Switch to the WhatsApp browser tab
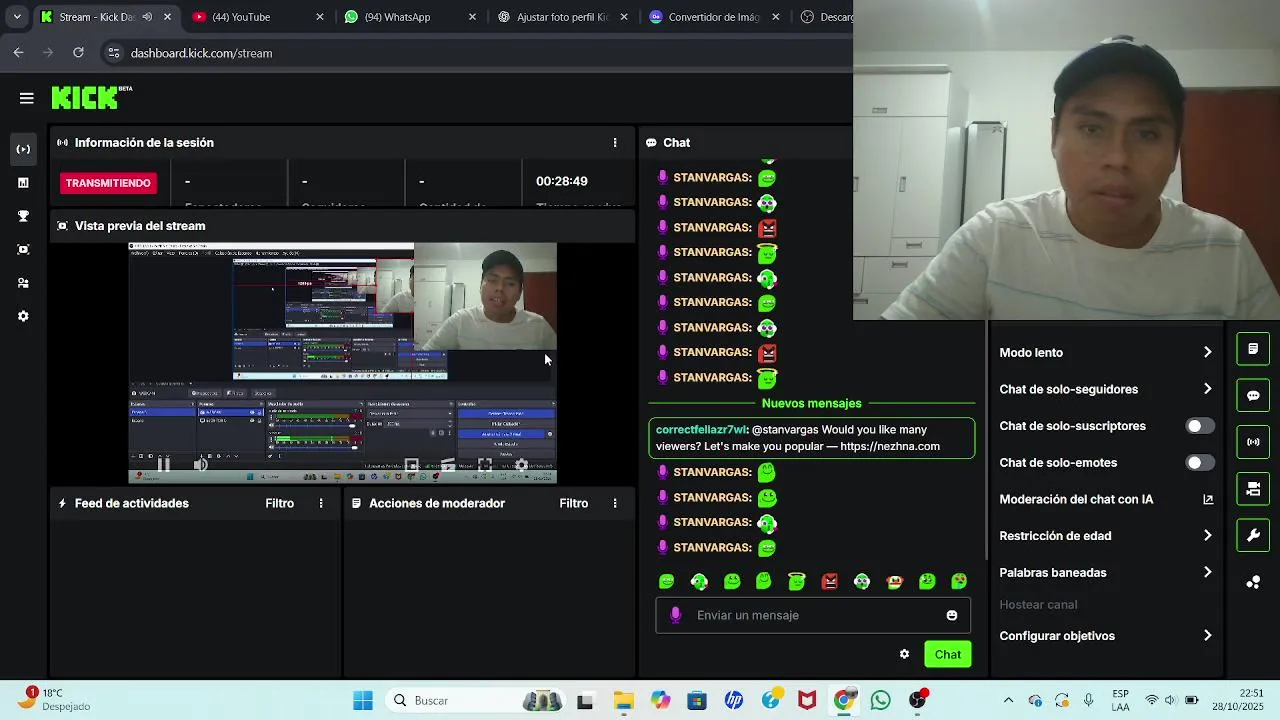The width and height of the screenshot is (1280, 720). [410, 17]
